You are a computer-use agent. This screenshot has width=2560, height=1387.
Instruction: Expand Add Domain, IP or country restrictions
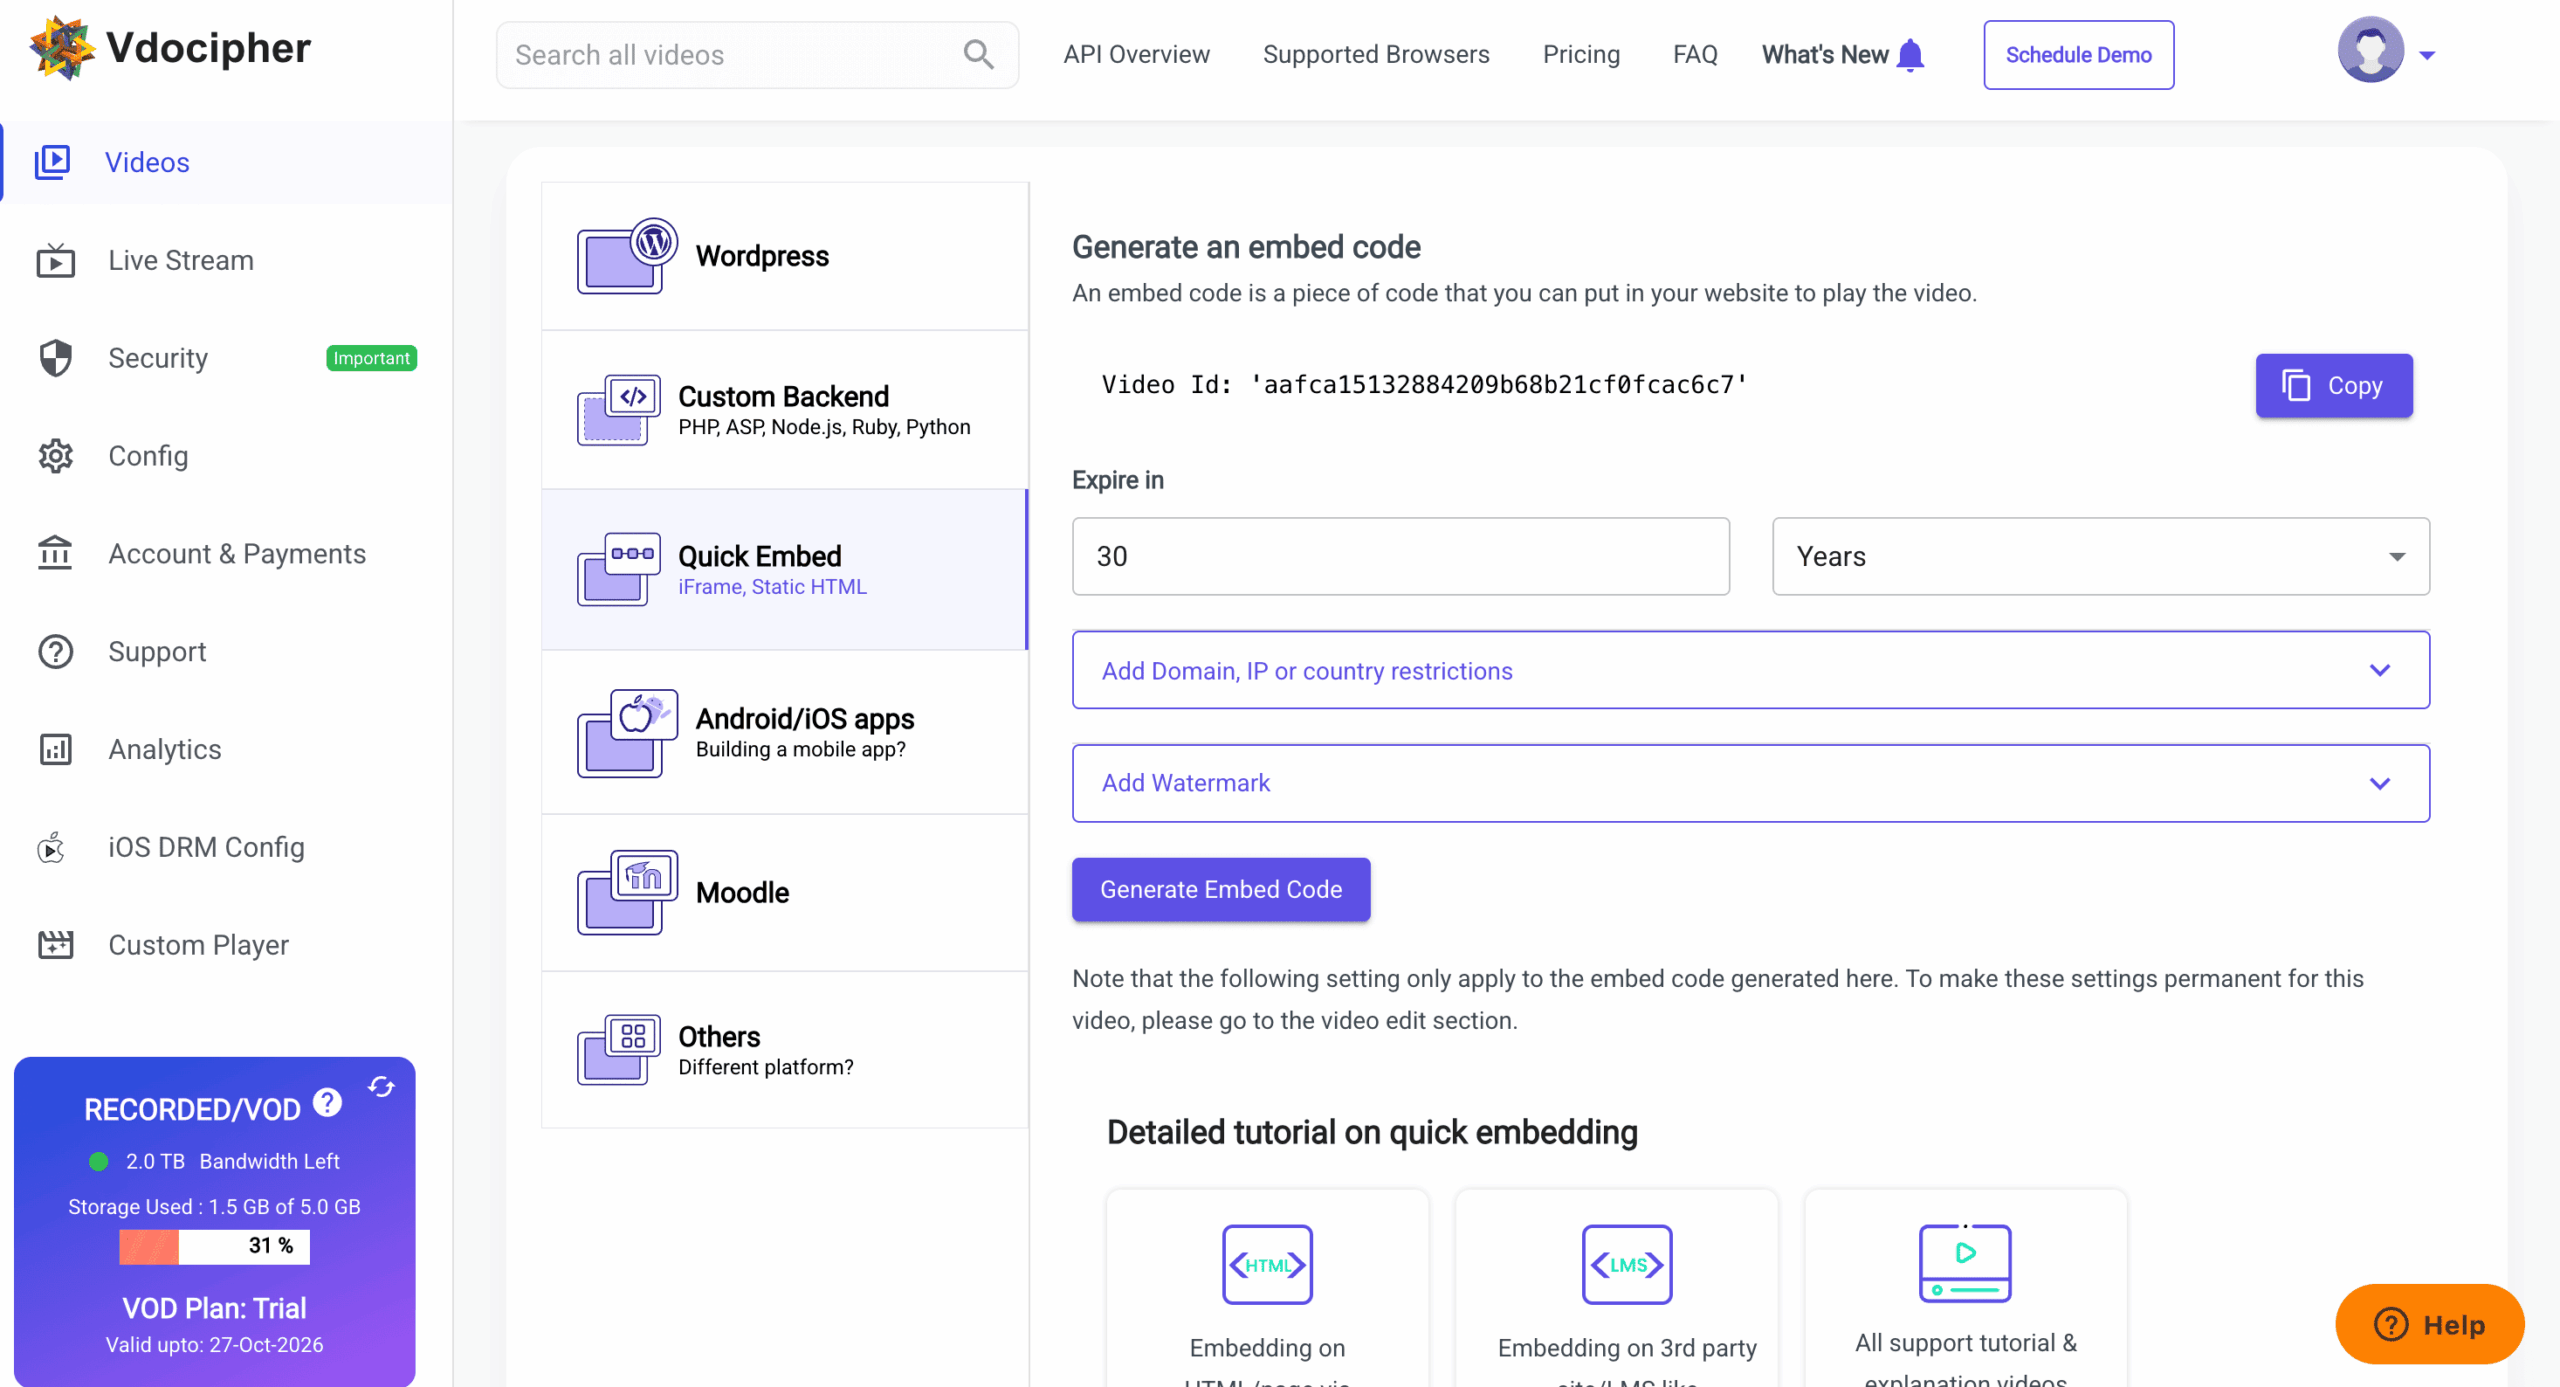(1750, 670)
